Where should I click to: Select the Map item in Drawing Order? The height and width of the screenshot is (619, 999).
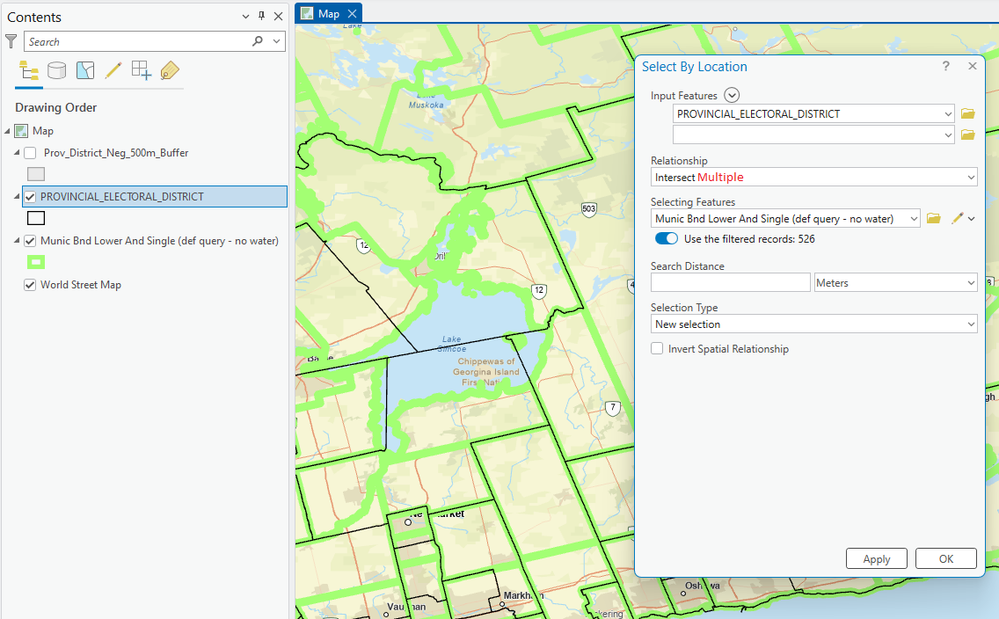pyautogui.click(x=43, y=131)
